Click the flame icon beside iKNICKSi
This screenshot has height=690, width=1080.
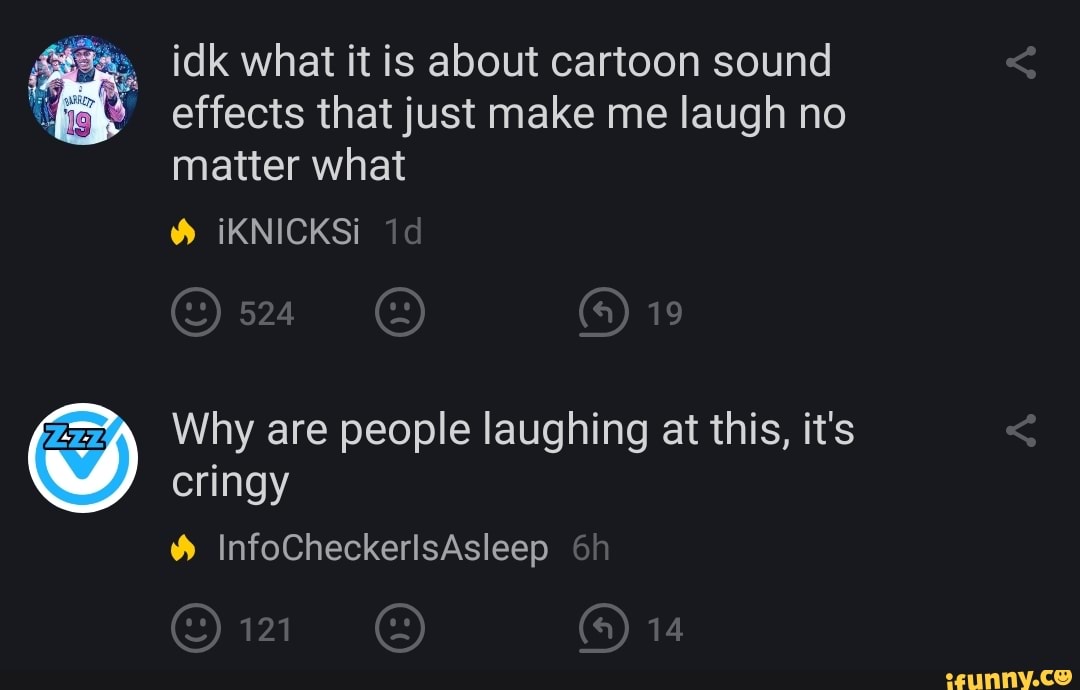[x=185, y=230]
